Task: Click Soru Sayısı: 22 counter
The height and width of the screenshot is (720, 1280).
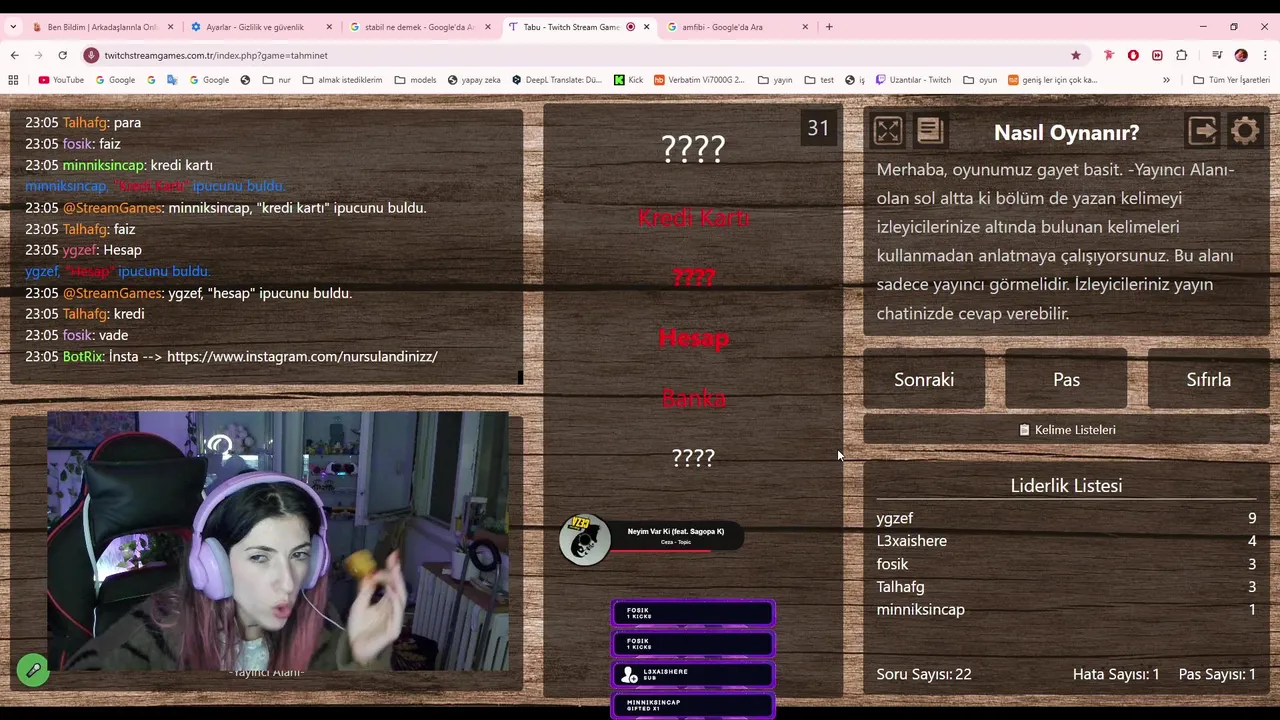Action: [x=924, y=674]
